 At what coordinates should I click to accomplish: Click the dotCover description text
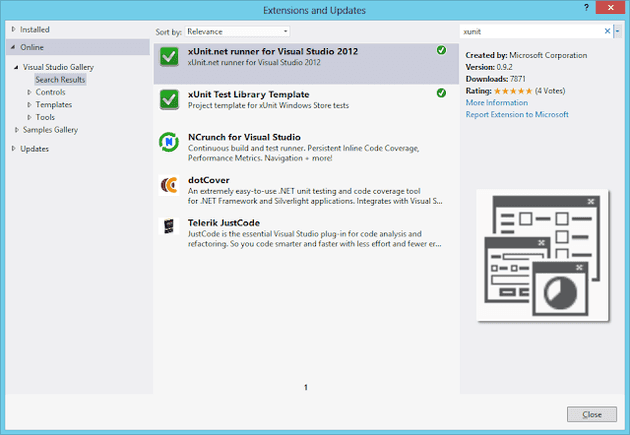(x=315, y=196)
